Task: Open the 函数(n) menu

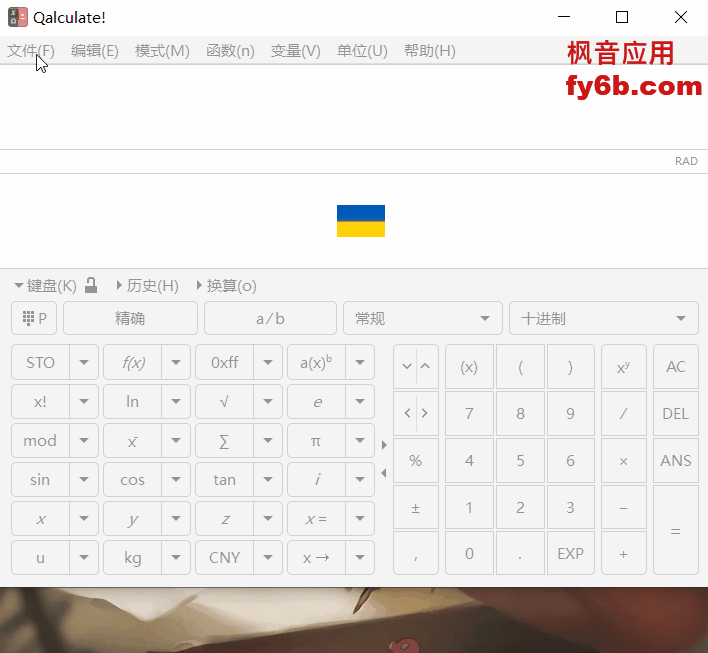Action: point(230,51)
